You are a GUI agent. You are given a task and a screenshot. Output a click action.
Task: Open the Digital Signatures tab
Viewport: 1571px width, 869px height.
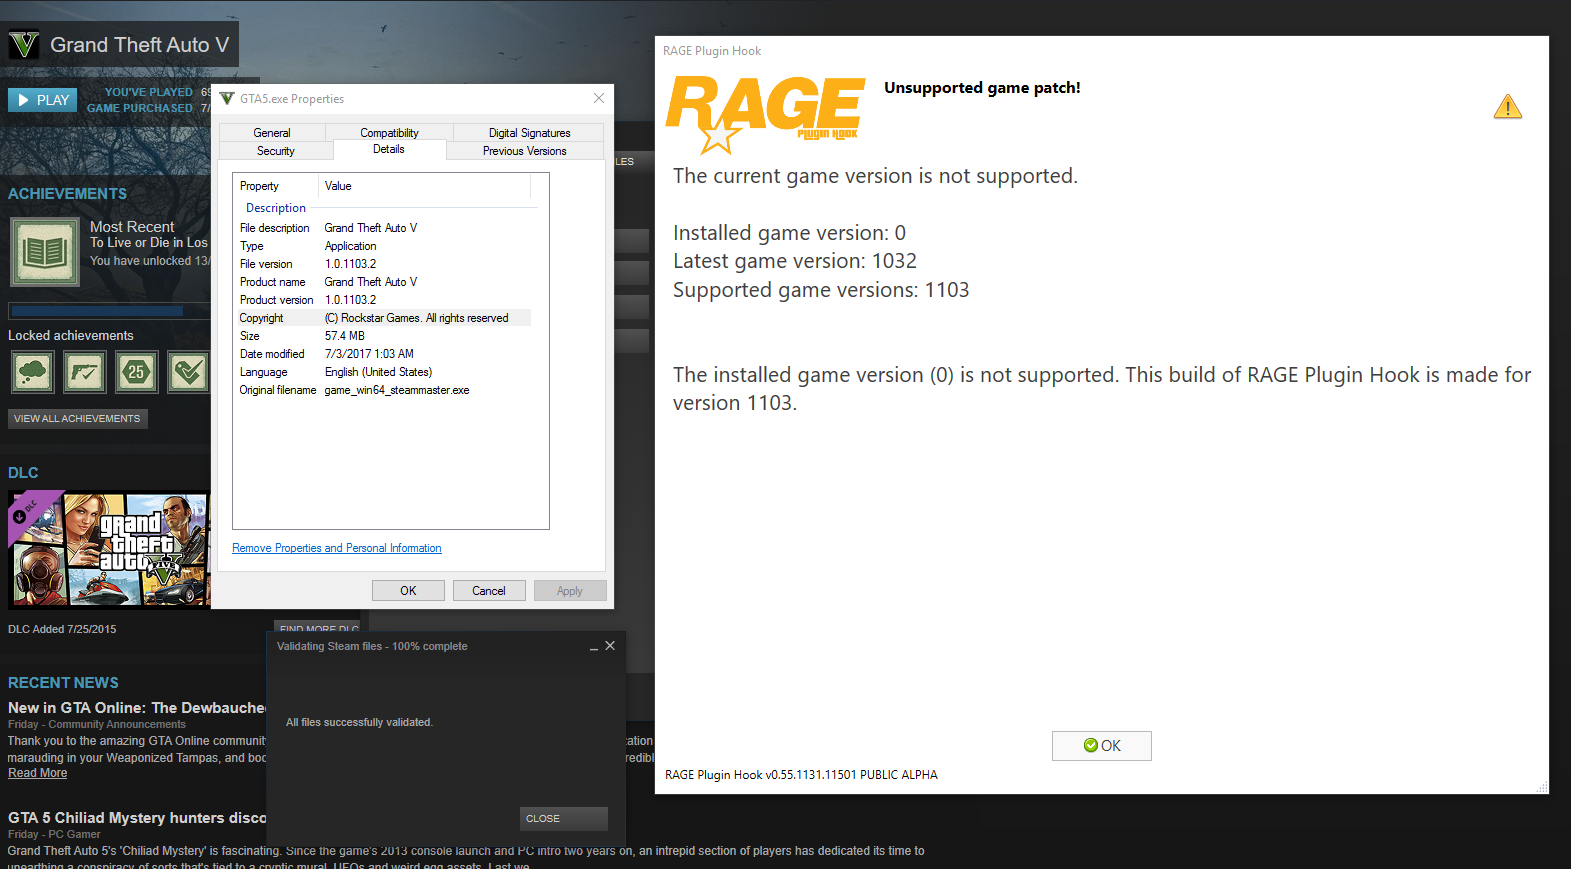tap(529, 133)
